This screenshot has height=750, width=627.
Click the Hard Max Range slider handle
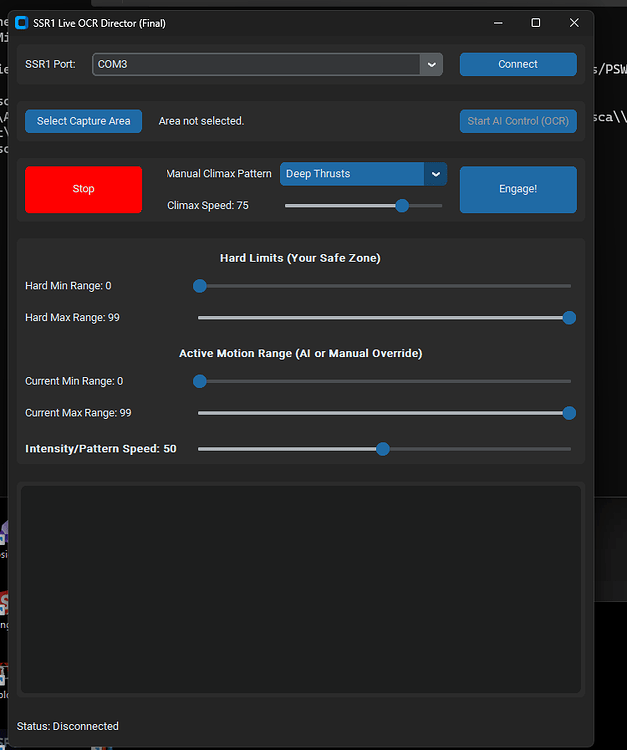click(569, 318)
